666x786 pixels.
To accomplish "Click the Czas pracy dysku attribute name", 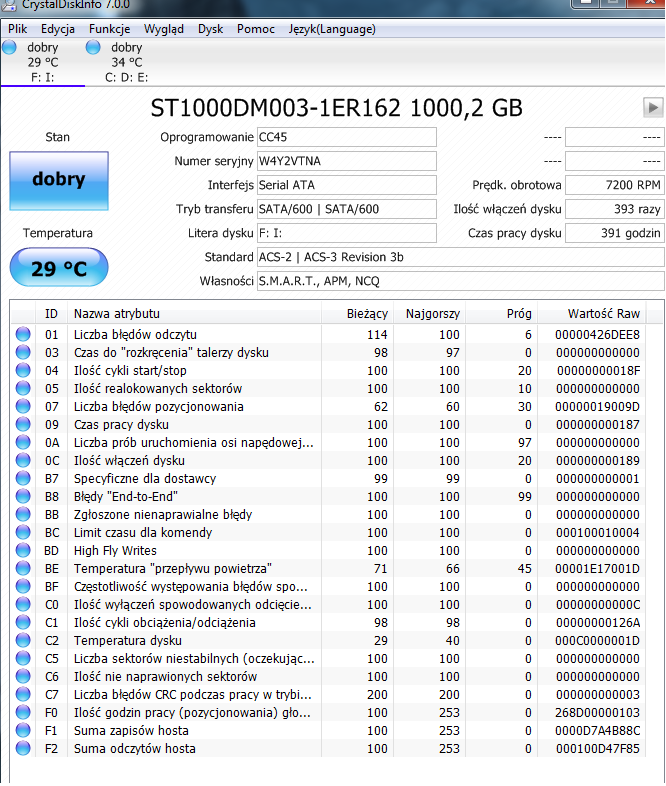I will [121, 425].
